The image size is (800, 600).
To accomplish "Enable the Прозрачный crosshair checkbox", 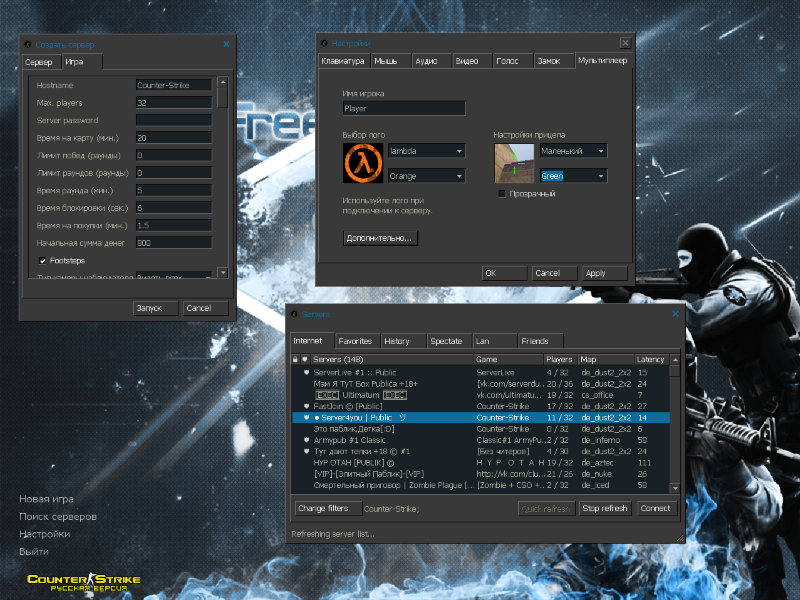I will tap(502, 193).
